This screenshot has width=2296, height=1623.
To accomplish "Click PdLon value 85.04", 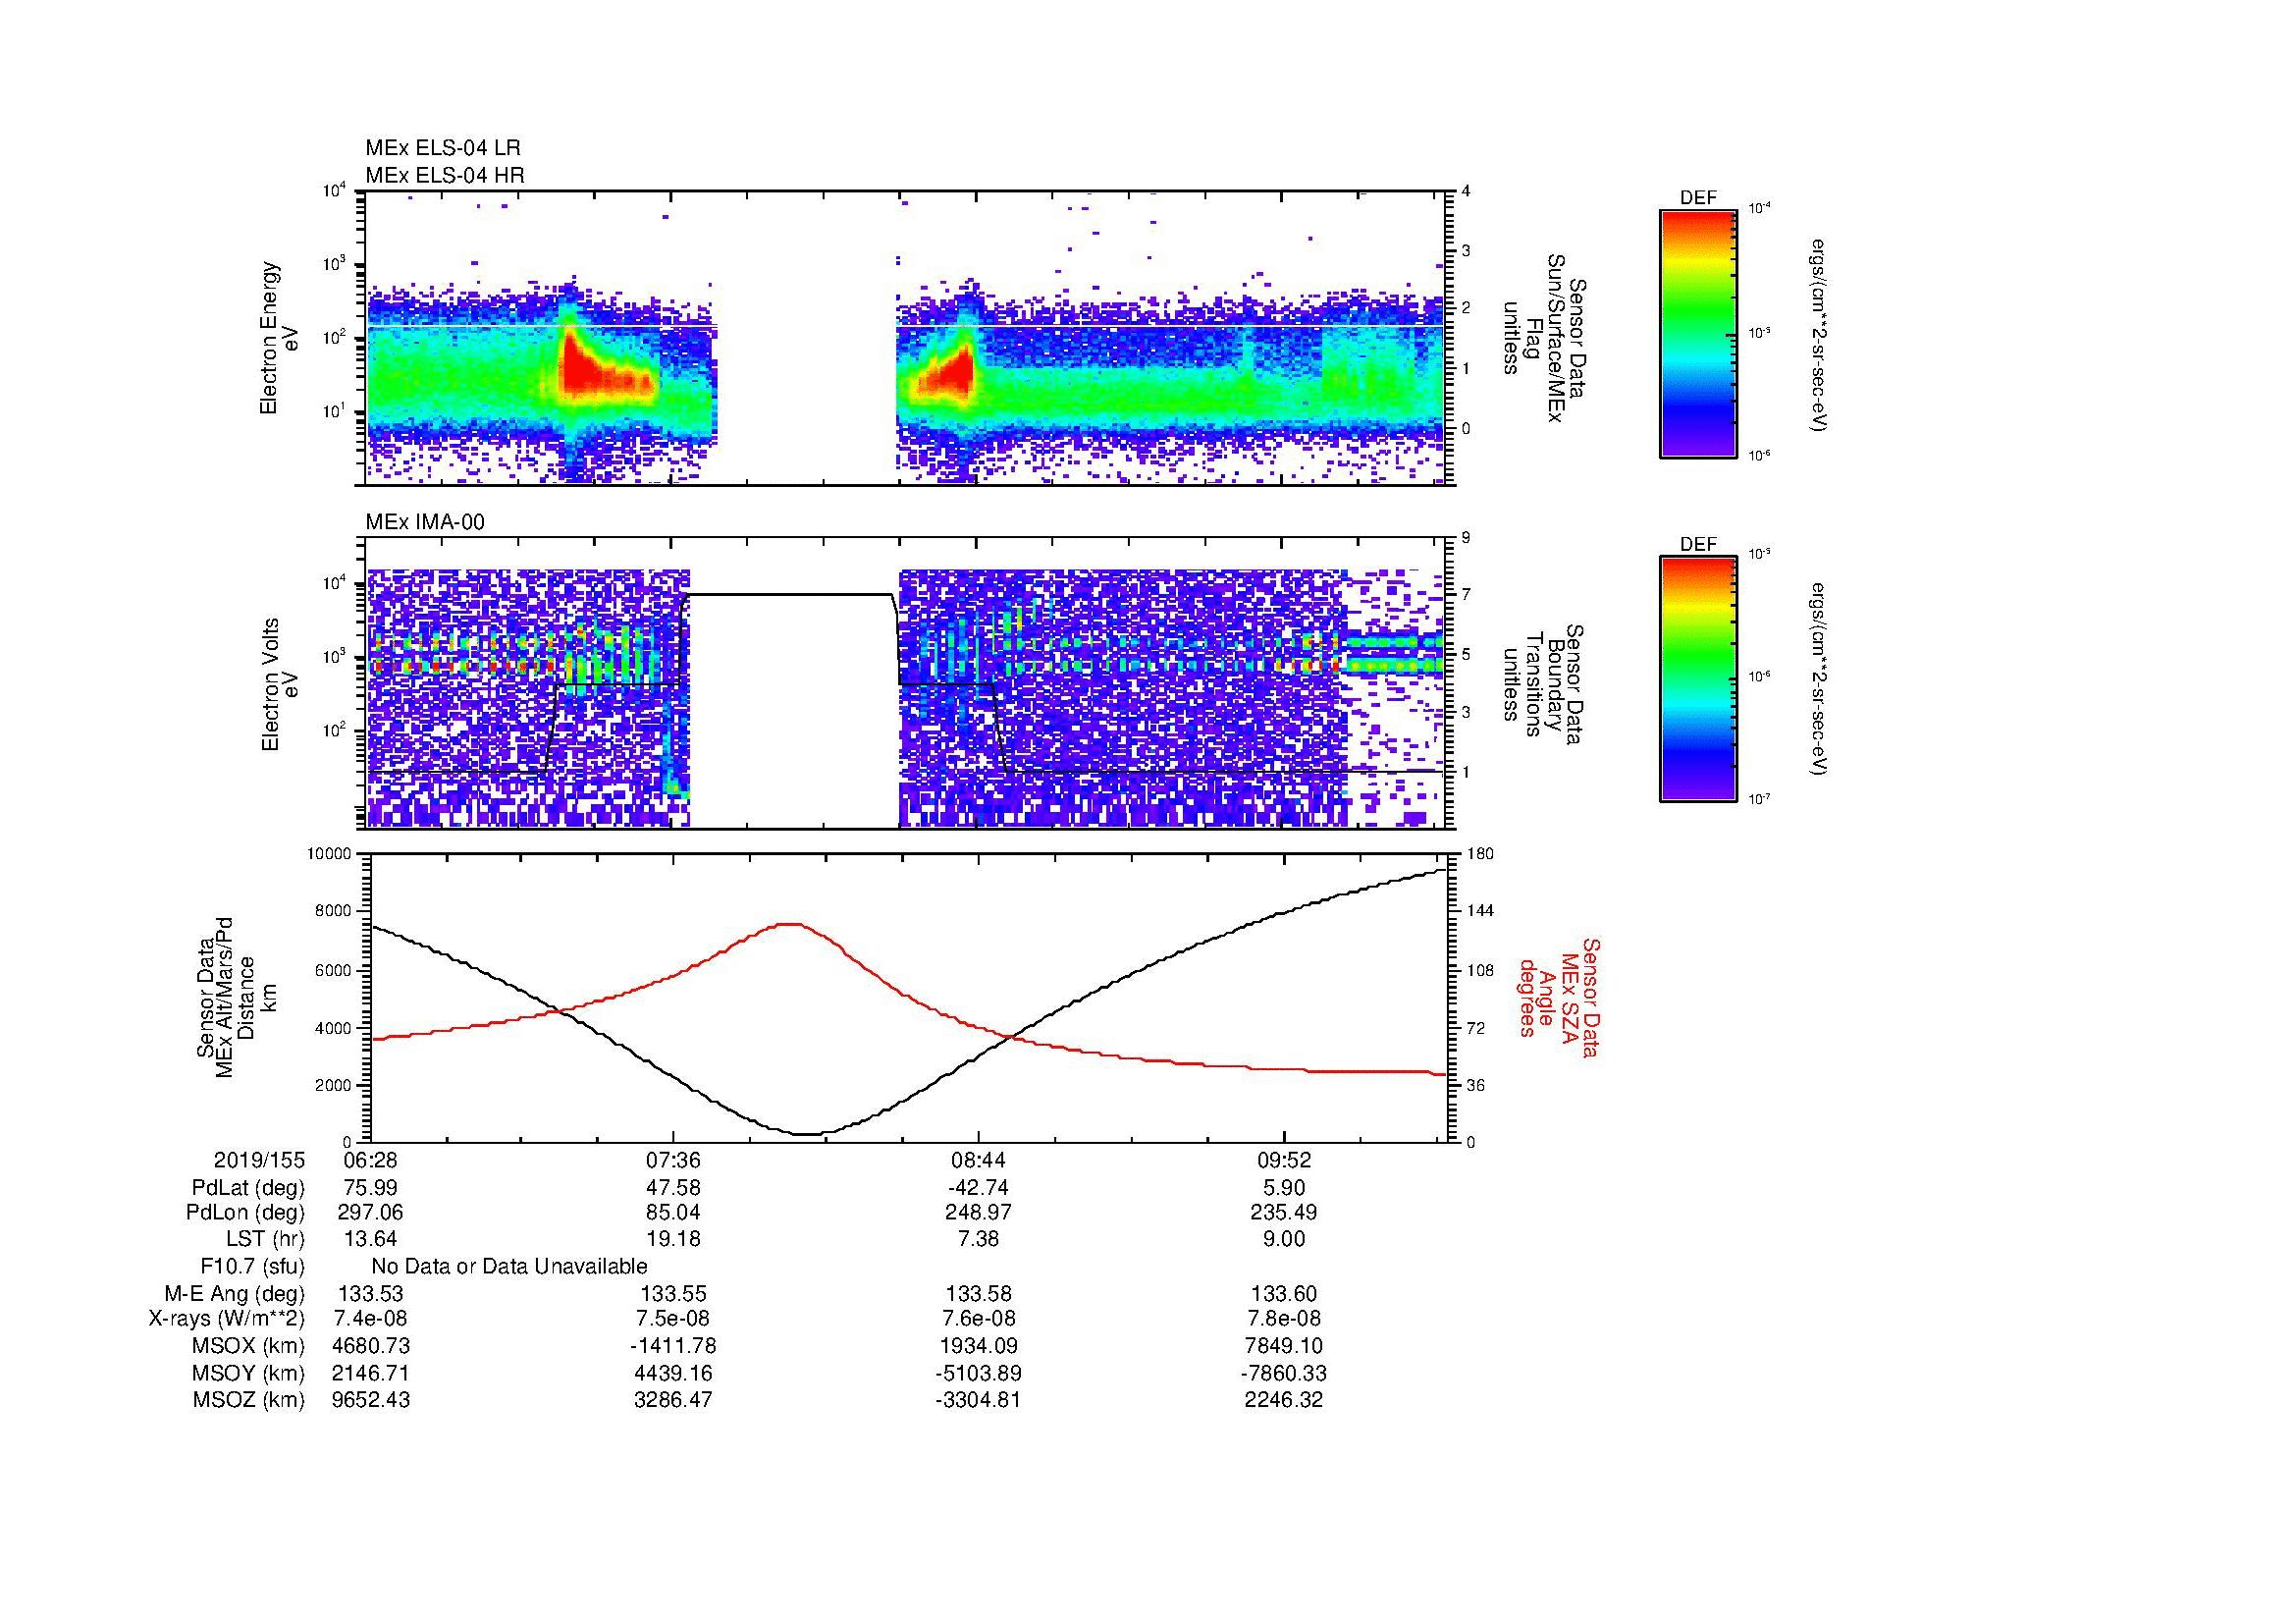I will (674, 1213).
